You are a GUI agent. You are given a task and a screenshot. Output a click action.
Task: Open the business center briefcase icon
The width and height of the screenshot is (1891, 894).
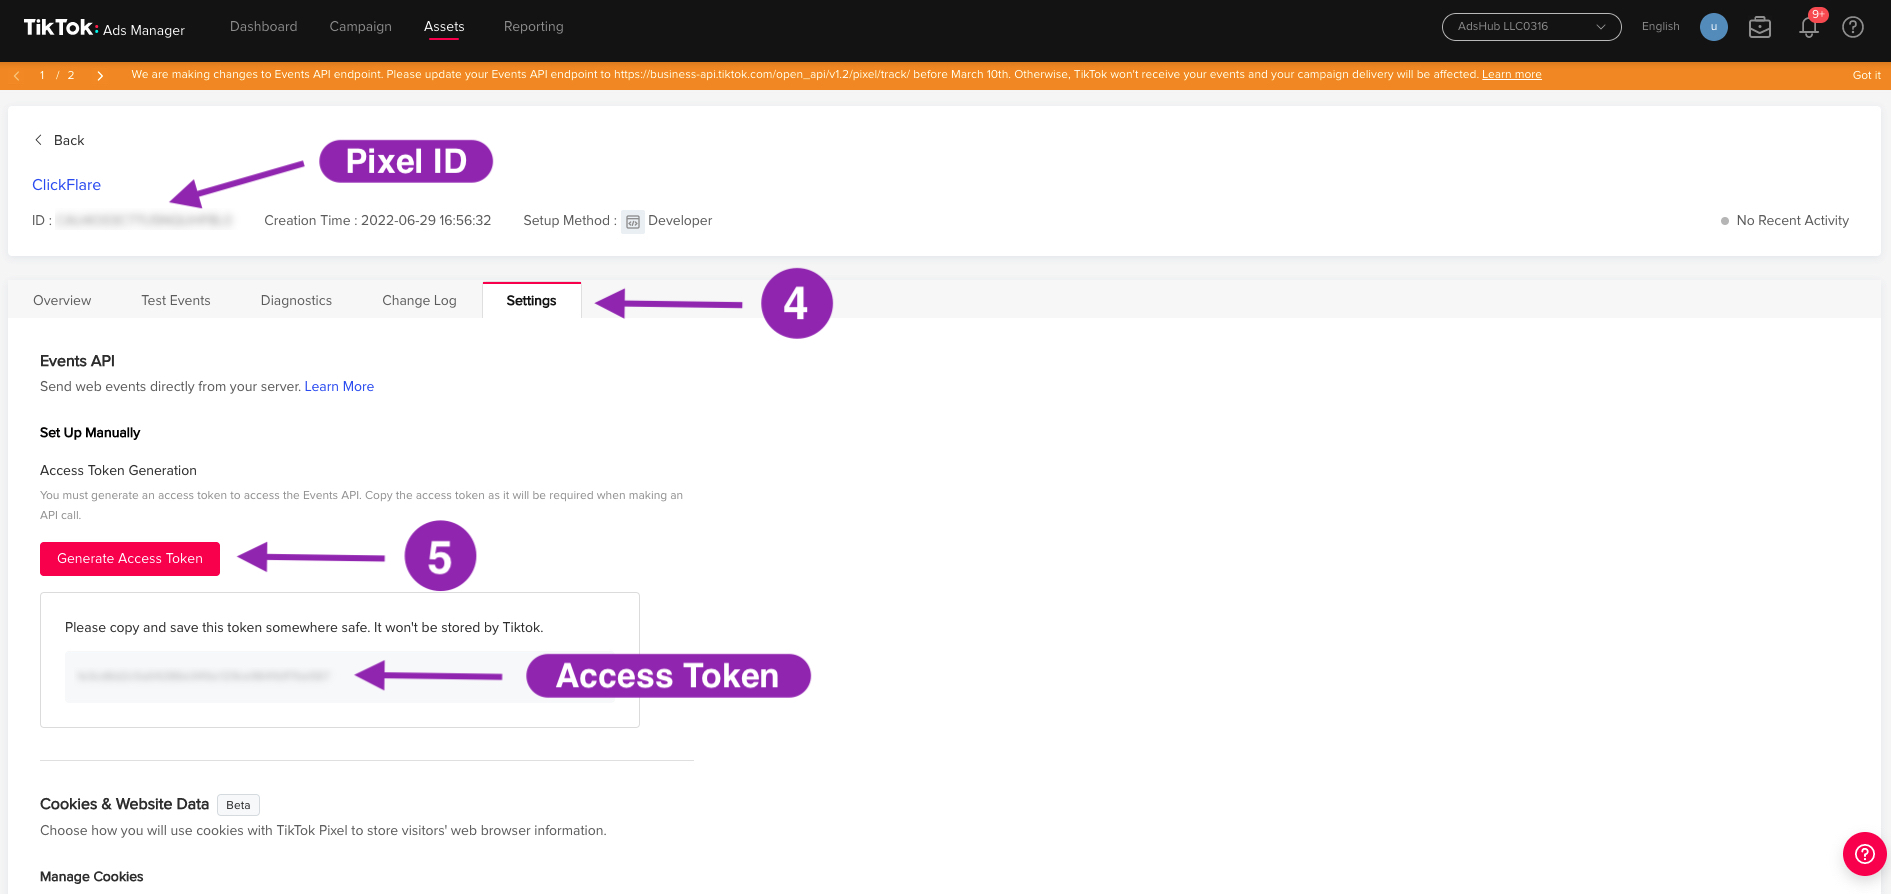(1760, 27)
